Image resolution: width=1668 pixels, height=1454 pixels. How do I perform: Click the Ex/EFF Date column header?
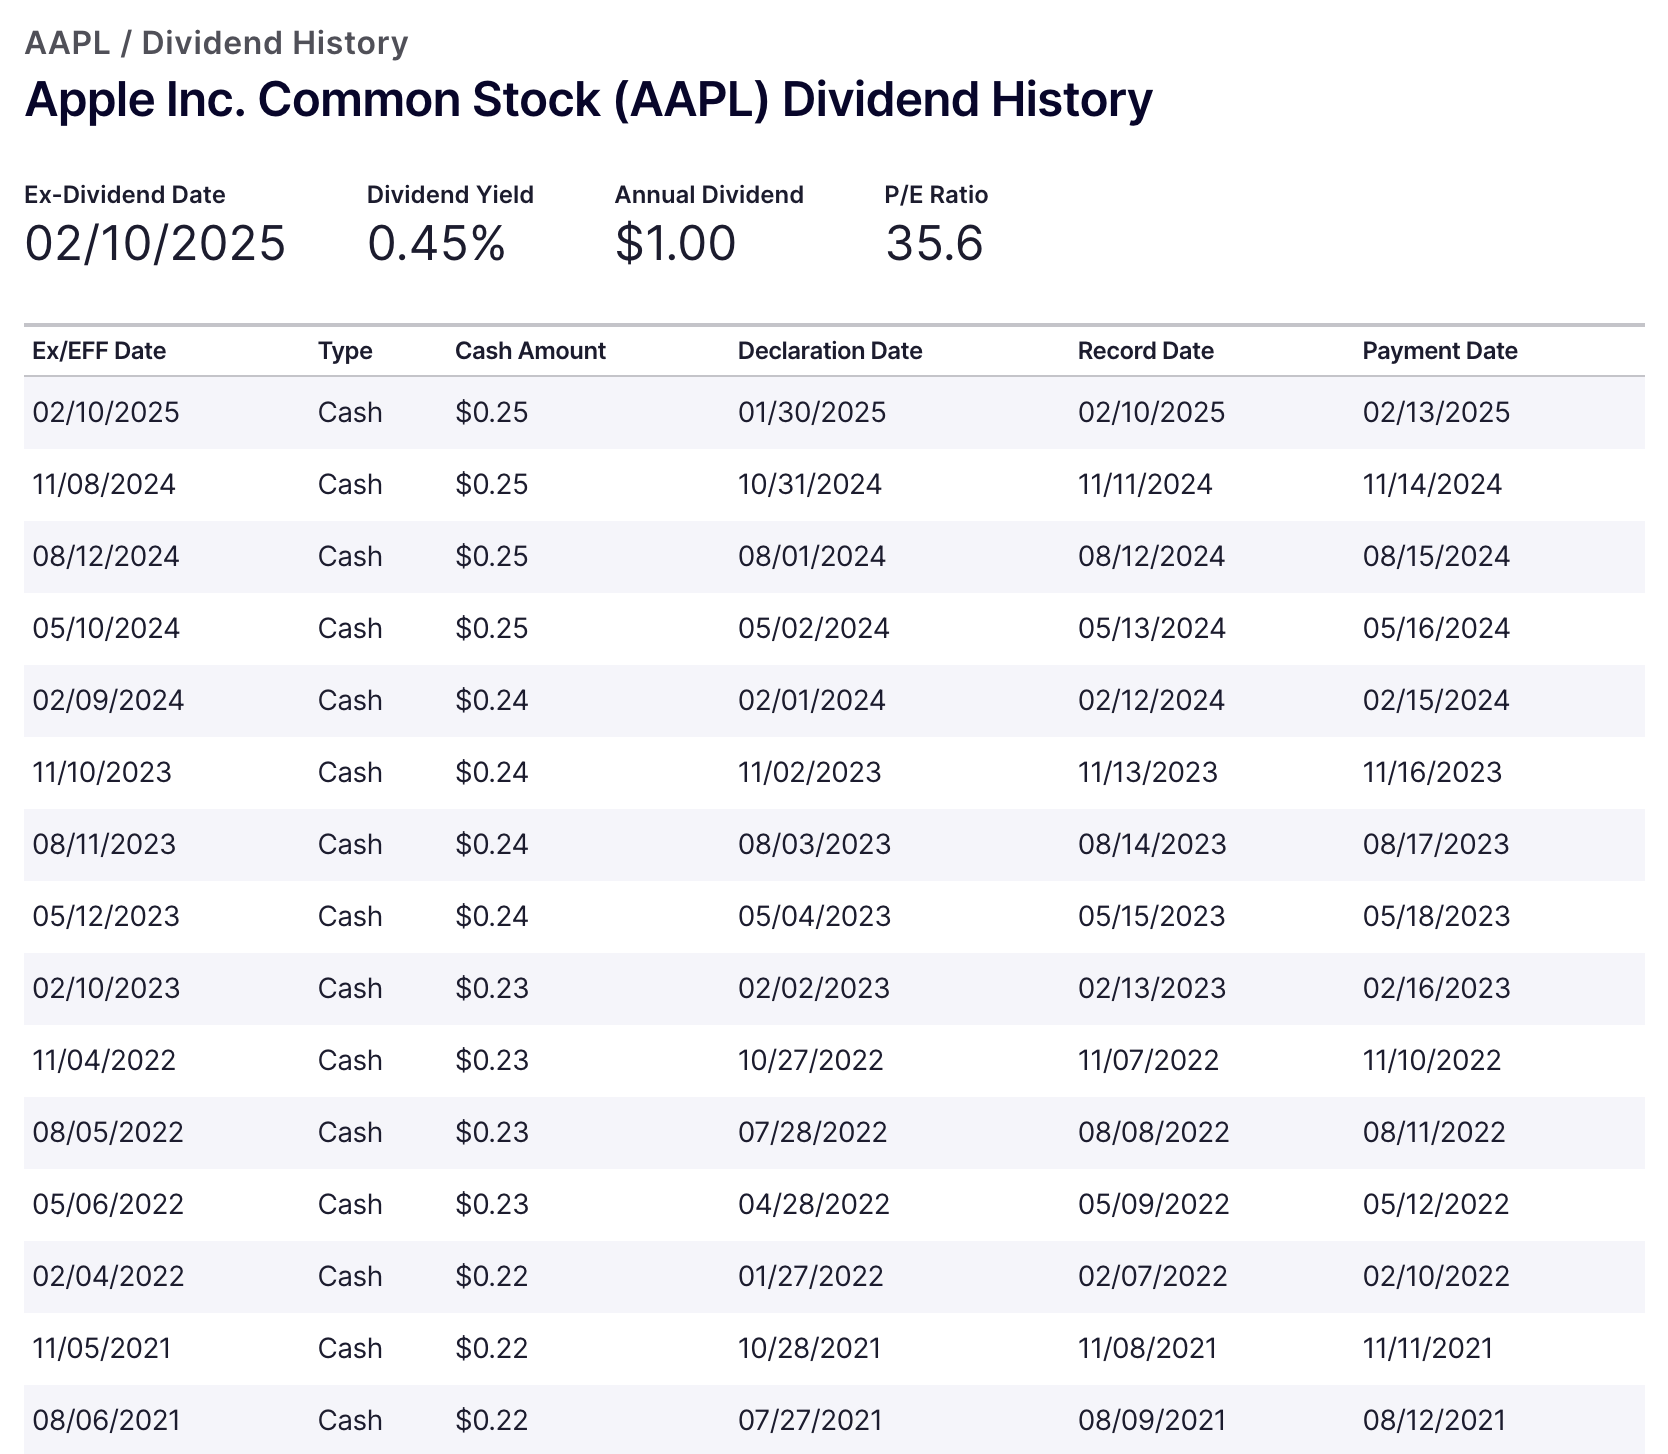pyautogui.click(x=99, y=351)
